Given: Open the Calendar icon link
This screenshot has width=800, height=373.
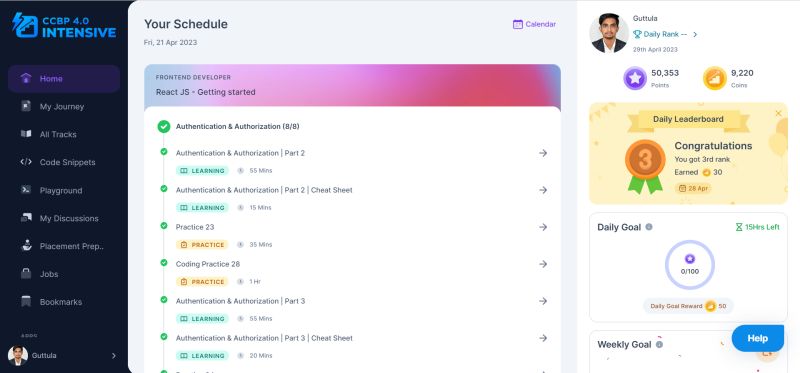Looking at the screenshot, I should tap(517, 24).
